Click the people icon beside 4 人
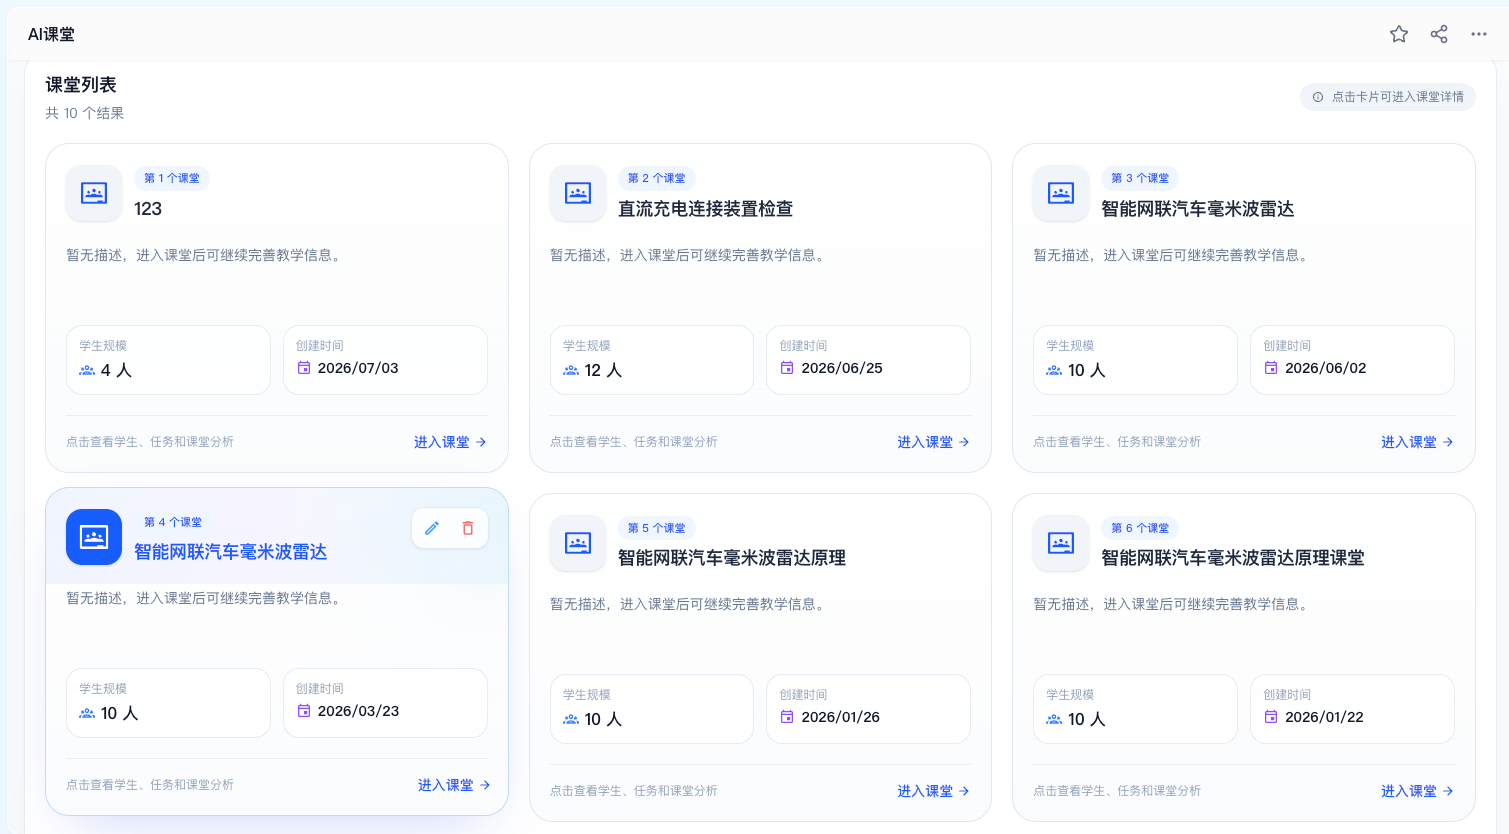Screen dimensions: 1509x834 [x=87, y=370]
